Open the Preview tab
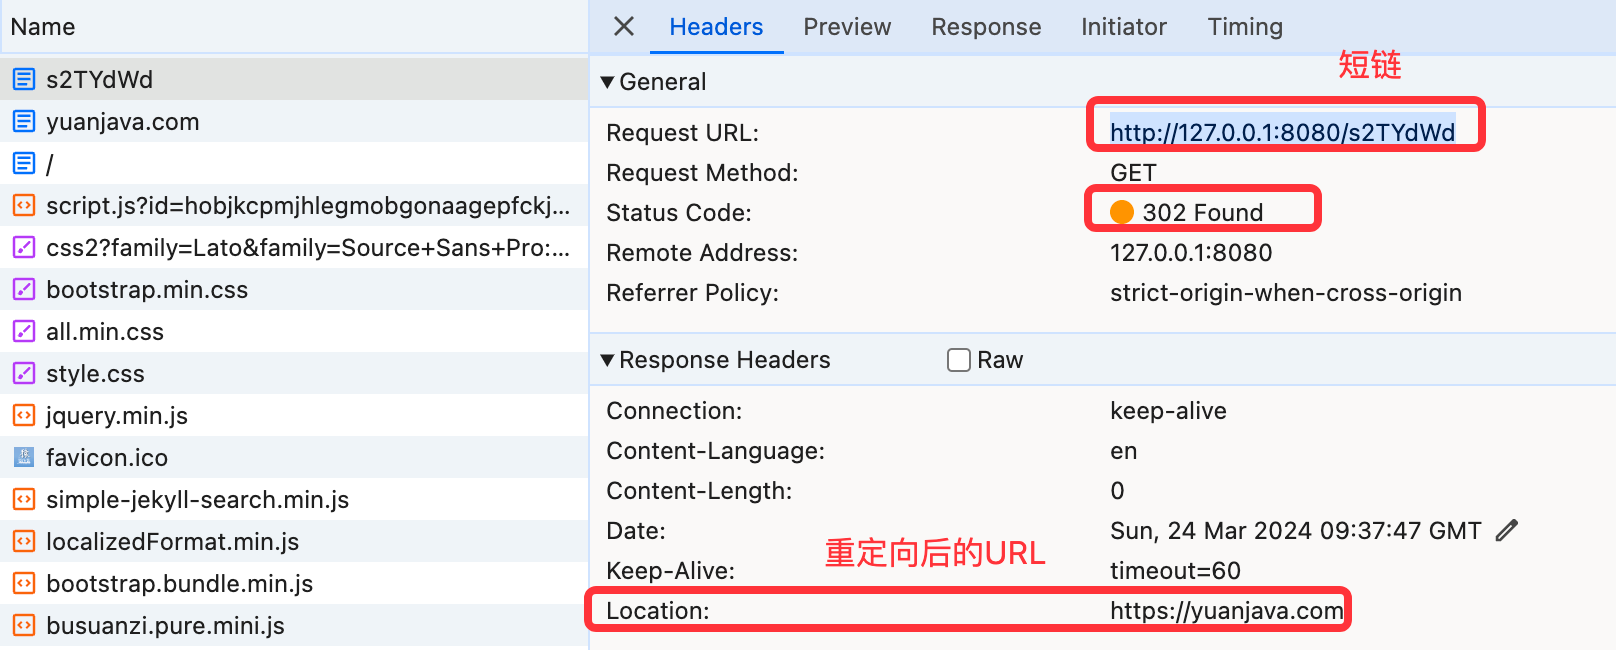Screen dimensions: 1616x650 point(847,27)
